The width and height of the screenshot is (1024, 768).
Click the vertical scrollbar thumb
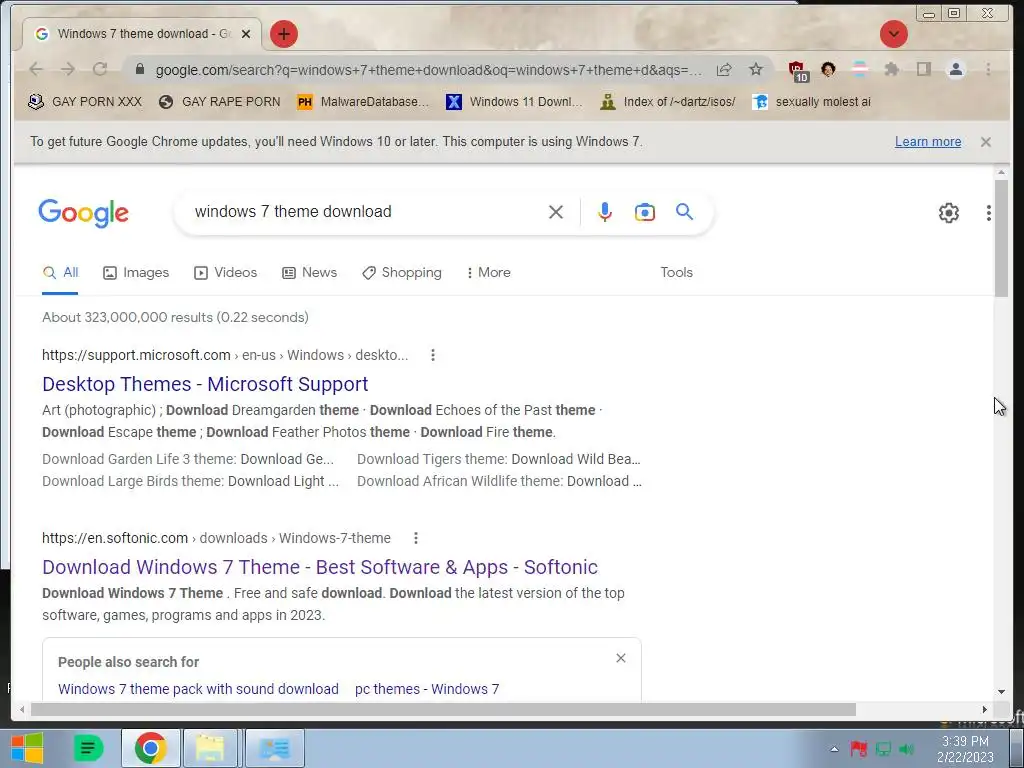[1001, 238]
